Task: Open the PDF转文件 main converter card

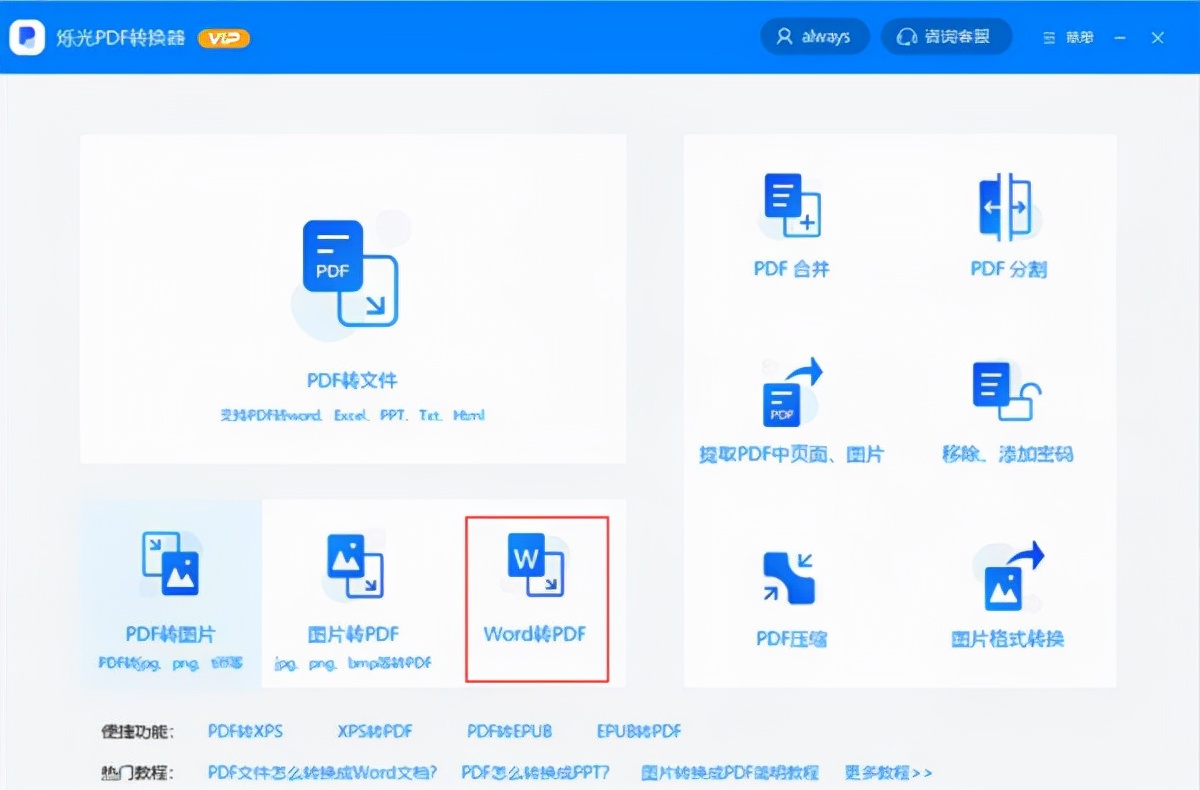Action: tap(352, 295)
